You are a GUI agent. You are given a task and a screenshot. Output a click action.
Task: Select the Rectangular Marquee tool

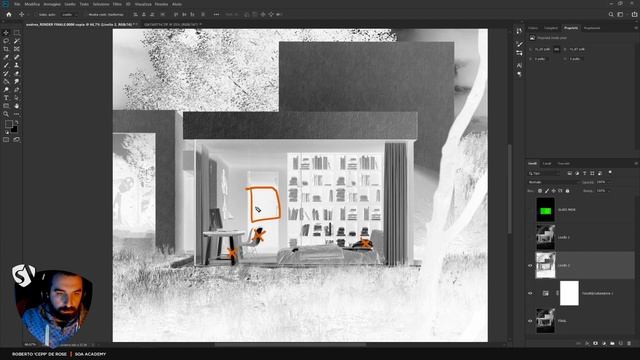(x=17, y=32)
